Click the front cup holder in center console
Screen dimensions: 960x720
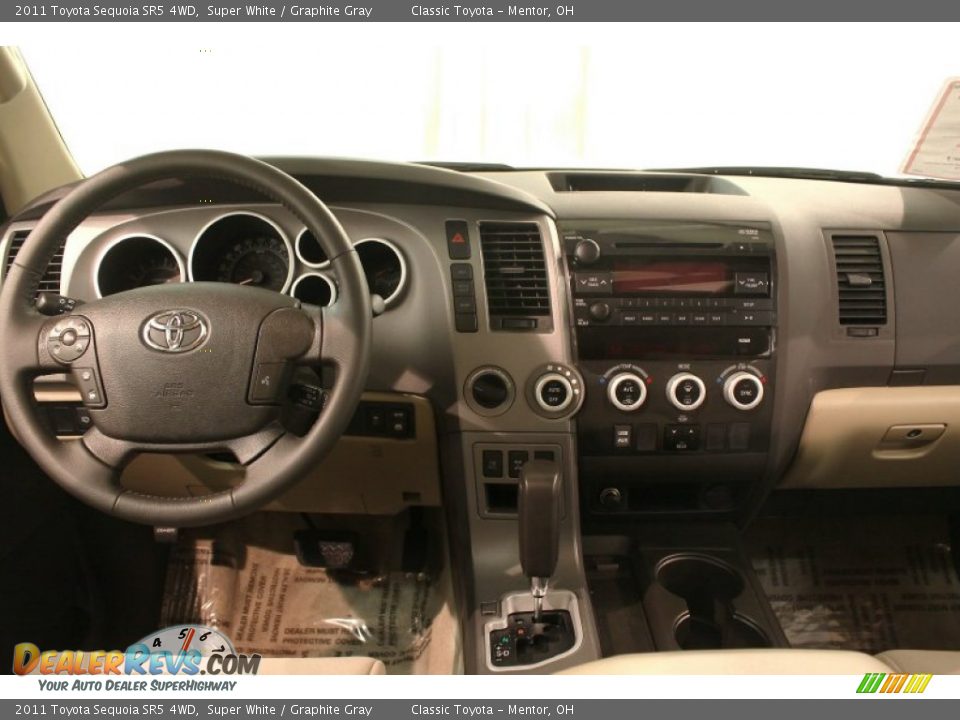[x=699, y=577]
